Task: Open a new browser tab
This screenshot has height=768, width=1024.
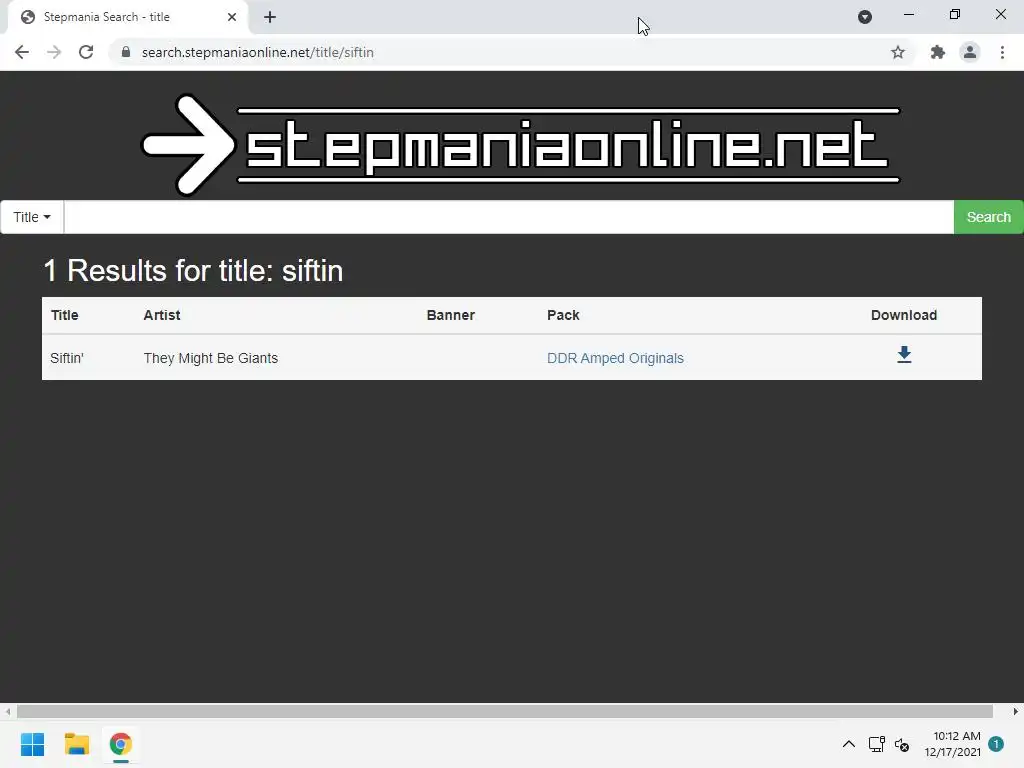Action: point(270,17)
